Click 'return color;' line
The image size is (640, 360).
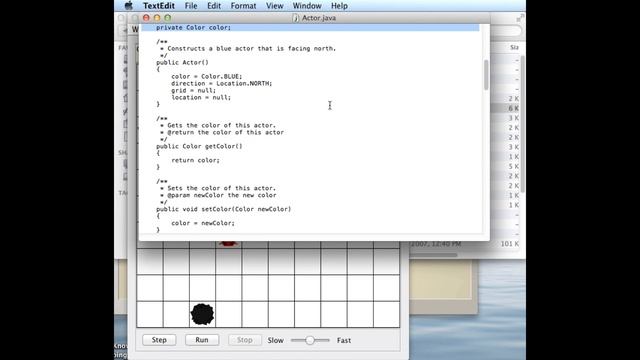click(196, 160)
